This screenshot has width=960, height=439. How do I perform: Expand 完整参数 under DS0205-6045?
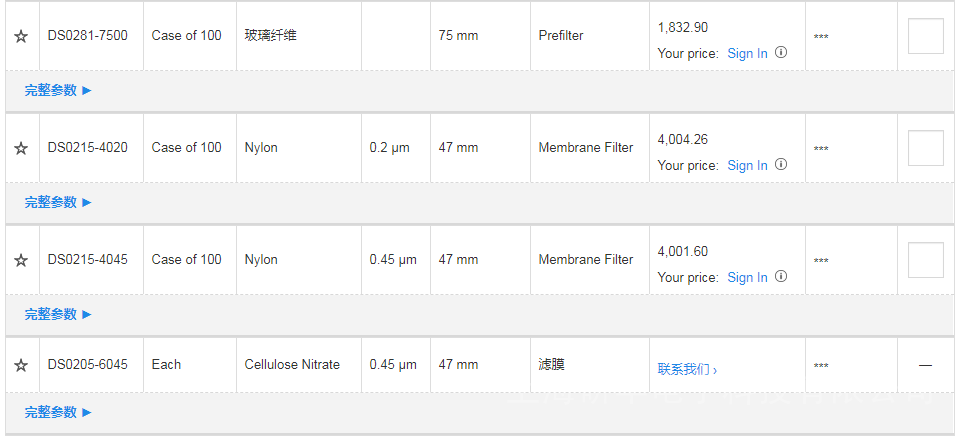click(x=58, y=412)
